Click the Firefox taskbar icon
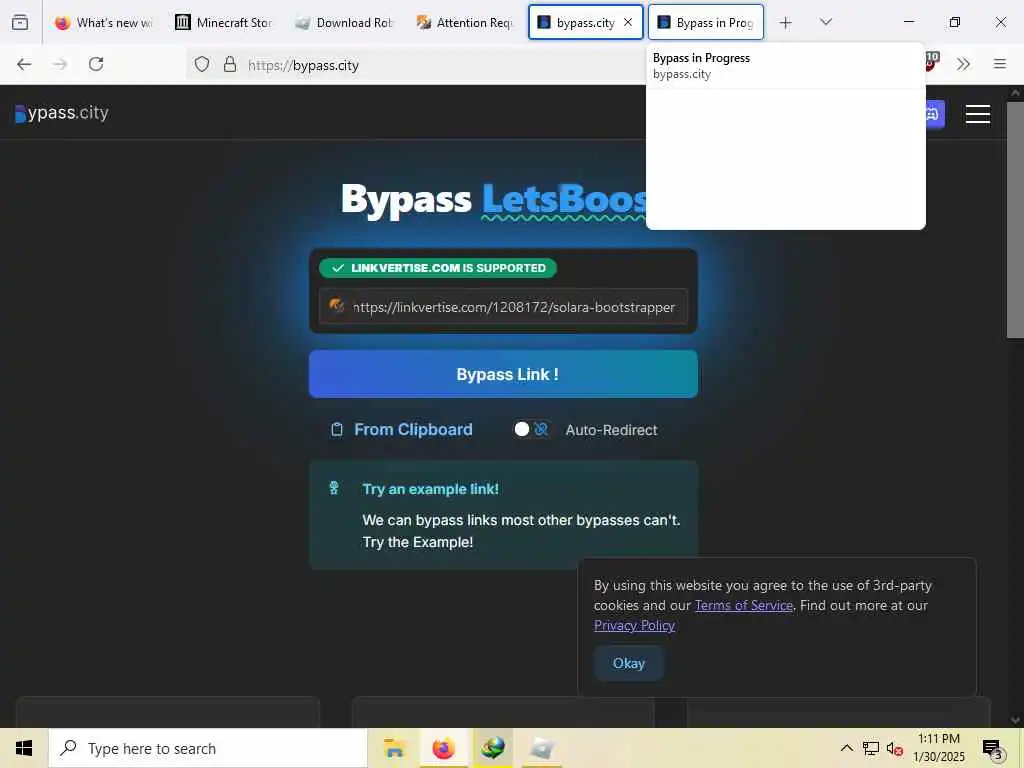This screenshot has height=768, width=1024. 443,748
